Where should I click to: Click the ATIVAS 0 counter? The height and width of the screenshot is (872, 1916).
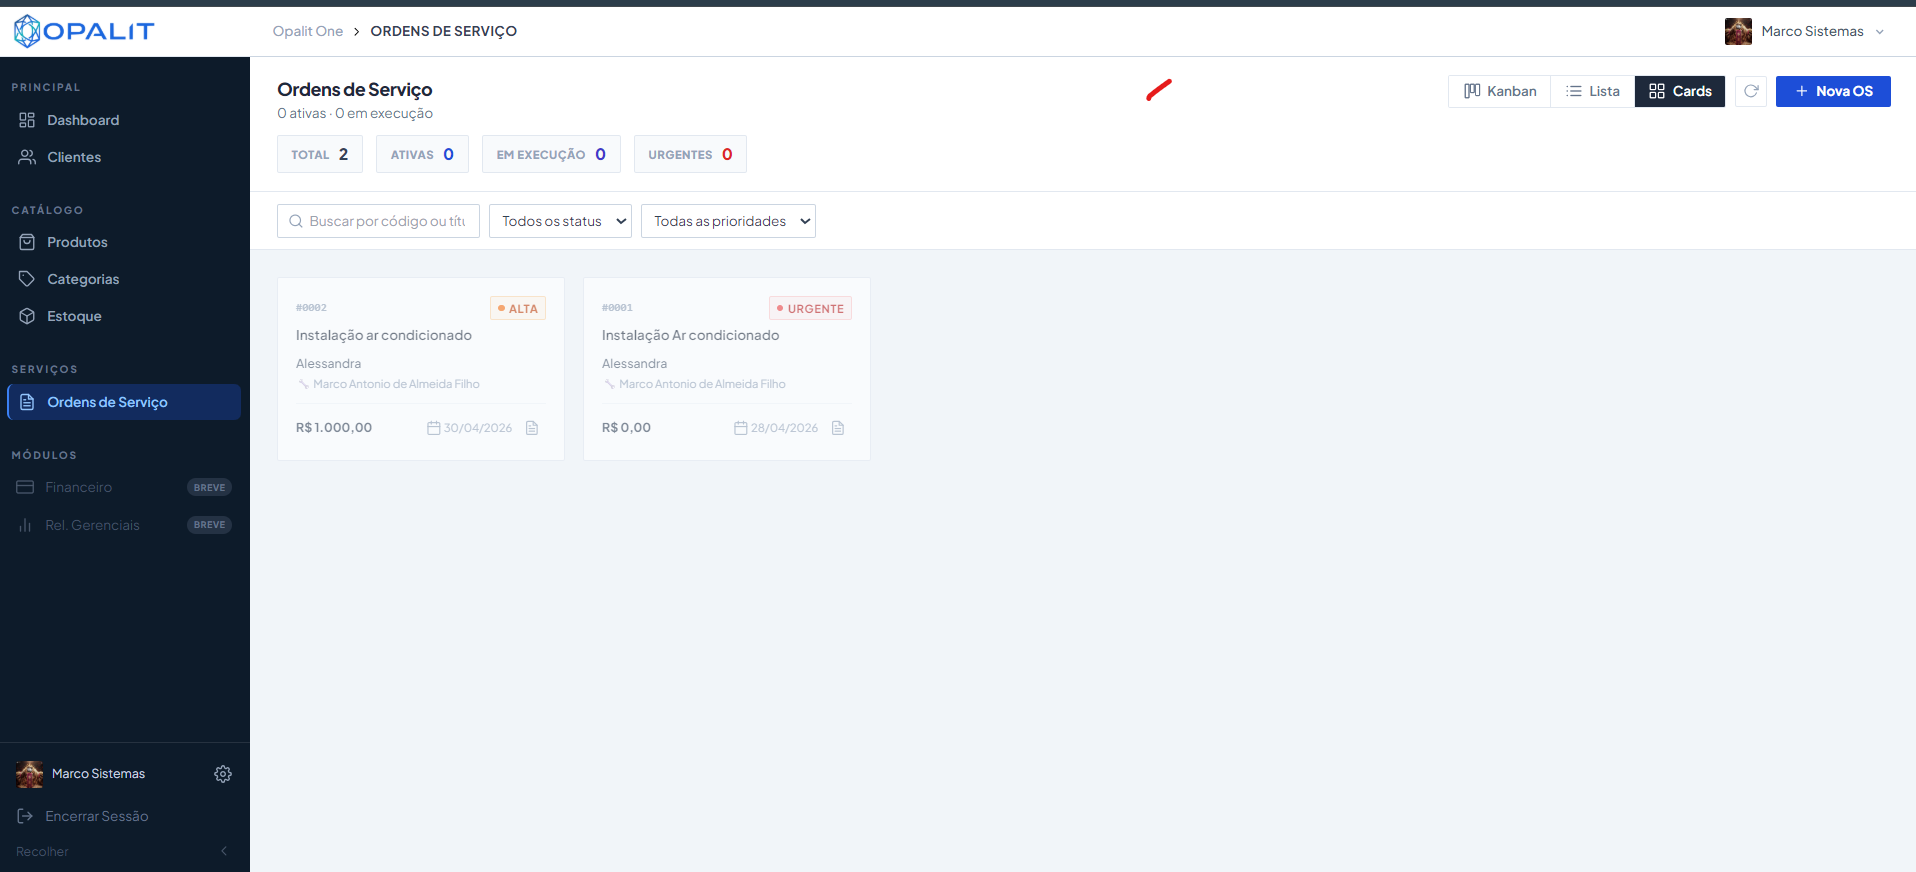point(422,154)
